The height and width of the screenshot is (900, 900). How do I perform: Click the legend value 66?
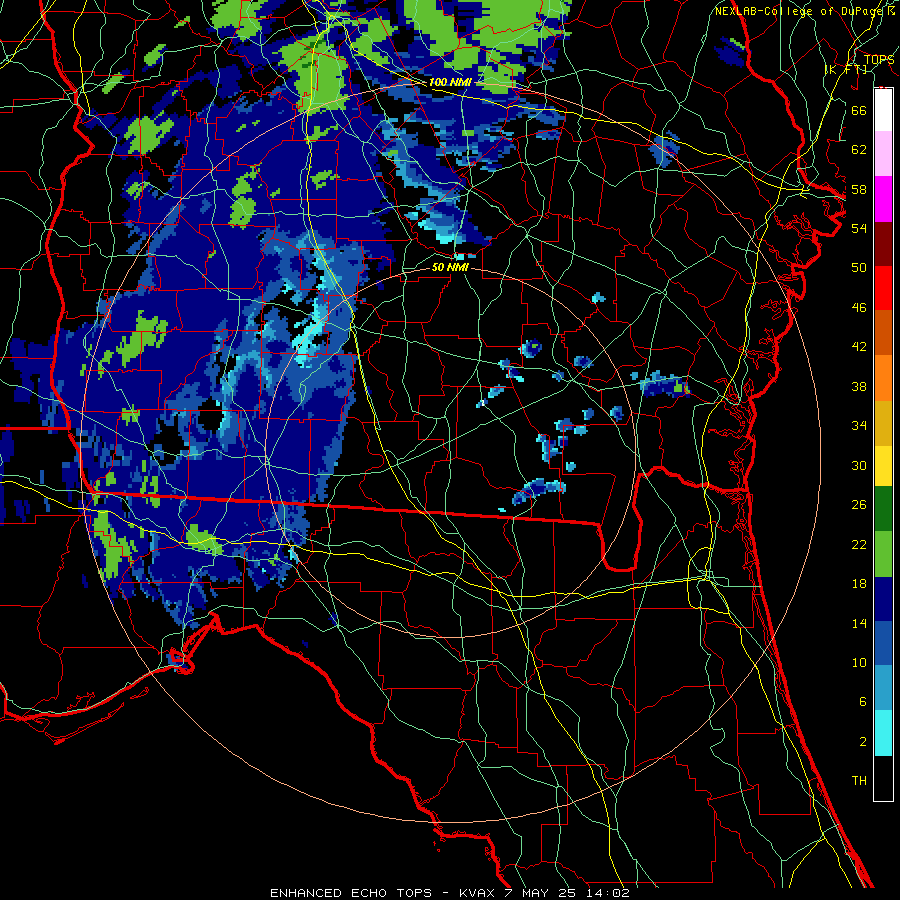[859, 110]
